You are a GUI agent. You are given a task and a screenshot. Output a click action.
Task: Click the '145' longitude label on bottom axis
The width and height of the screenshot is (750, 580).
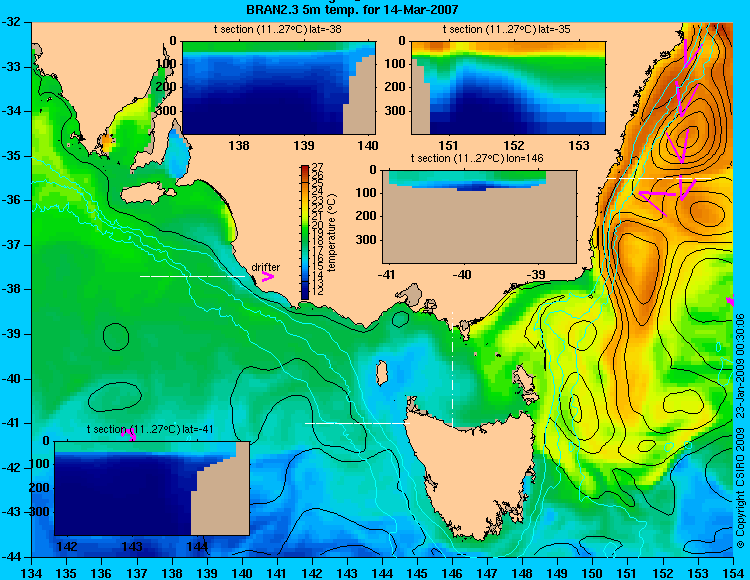point(417,573)
